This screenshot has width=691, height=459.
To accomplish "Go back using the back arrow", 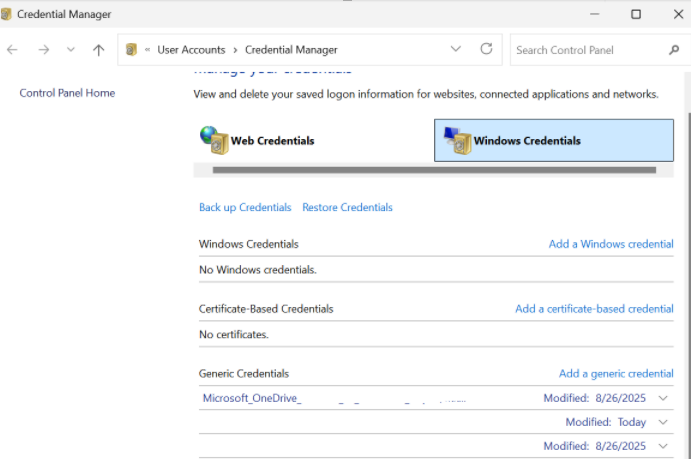I will (x=12, y=50).
